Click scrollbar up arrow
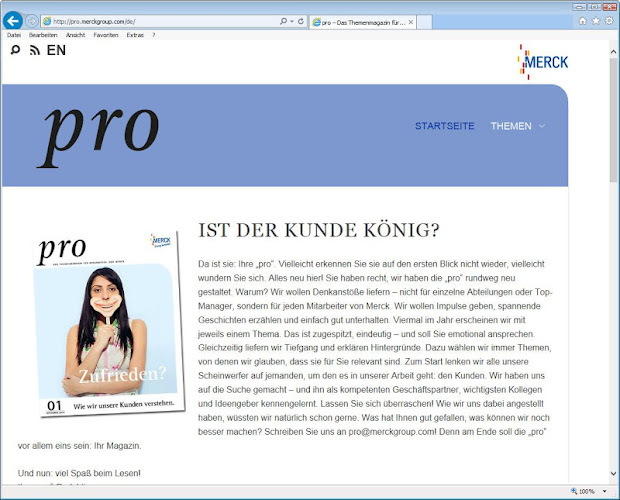 pos(613,52)
